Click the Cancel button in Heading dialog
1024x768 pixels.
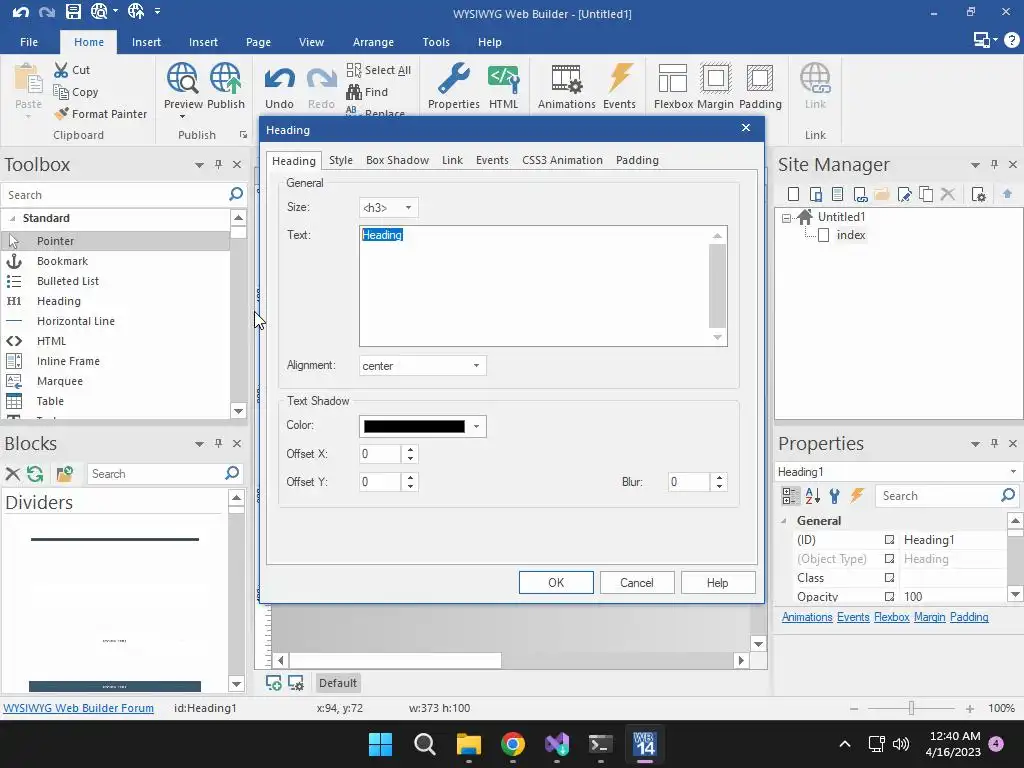click(x=637, y=583)
